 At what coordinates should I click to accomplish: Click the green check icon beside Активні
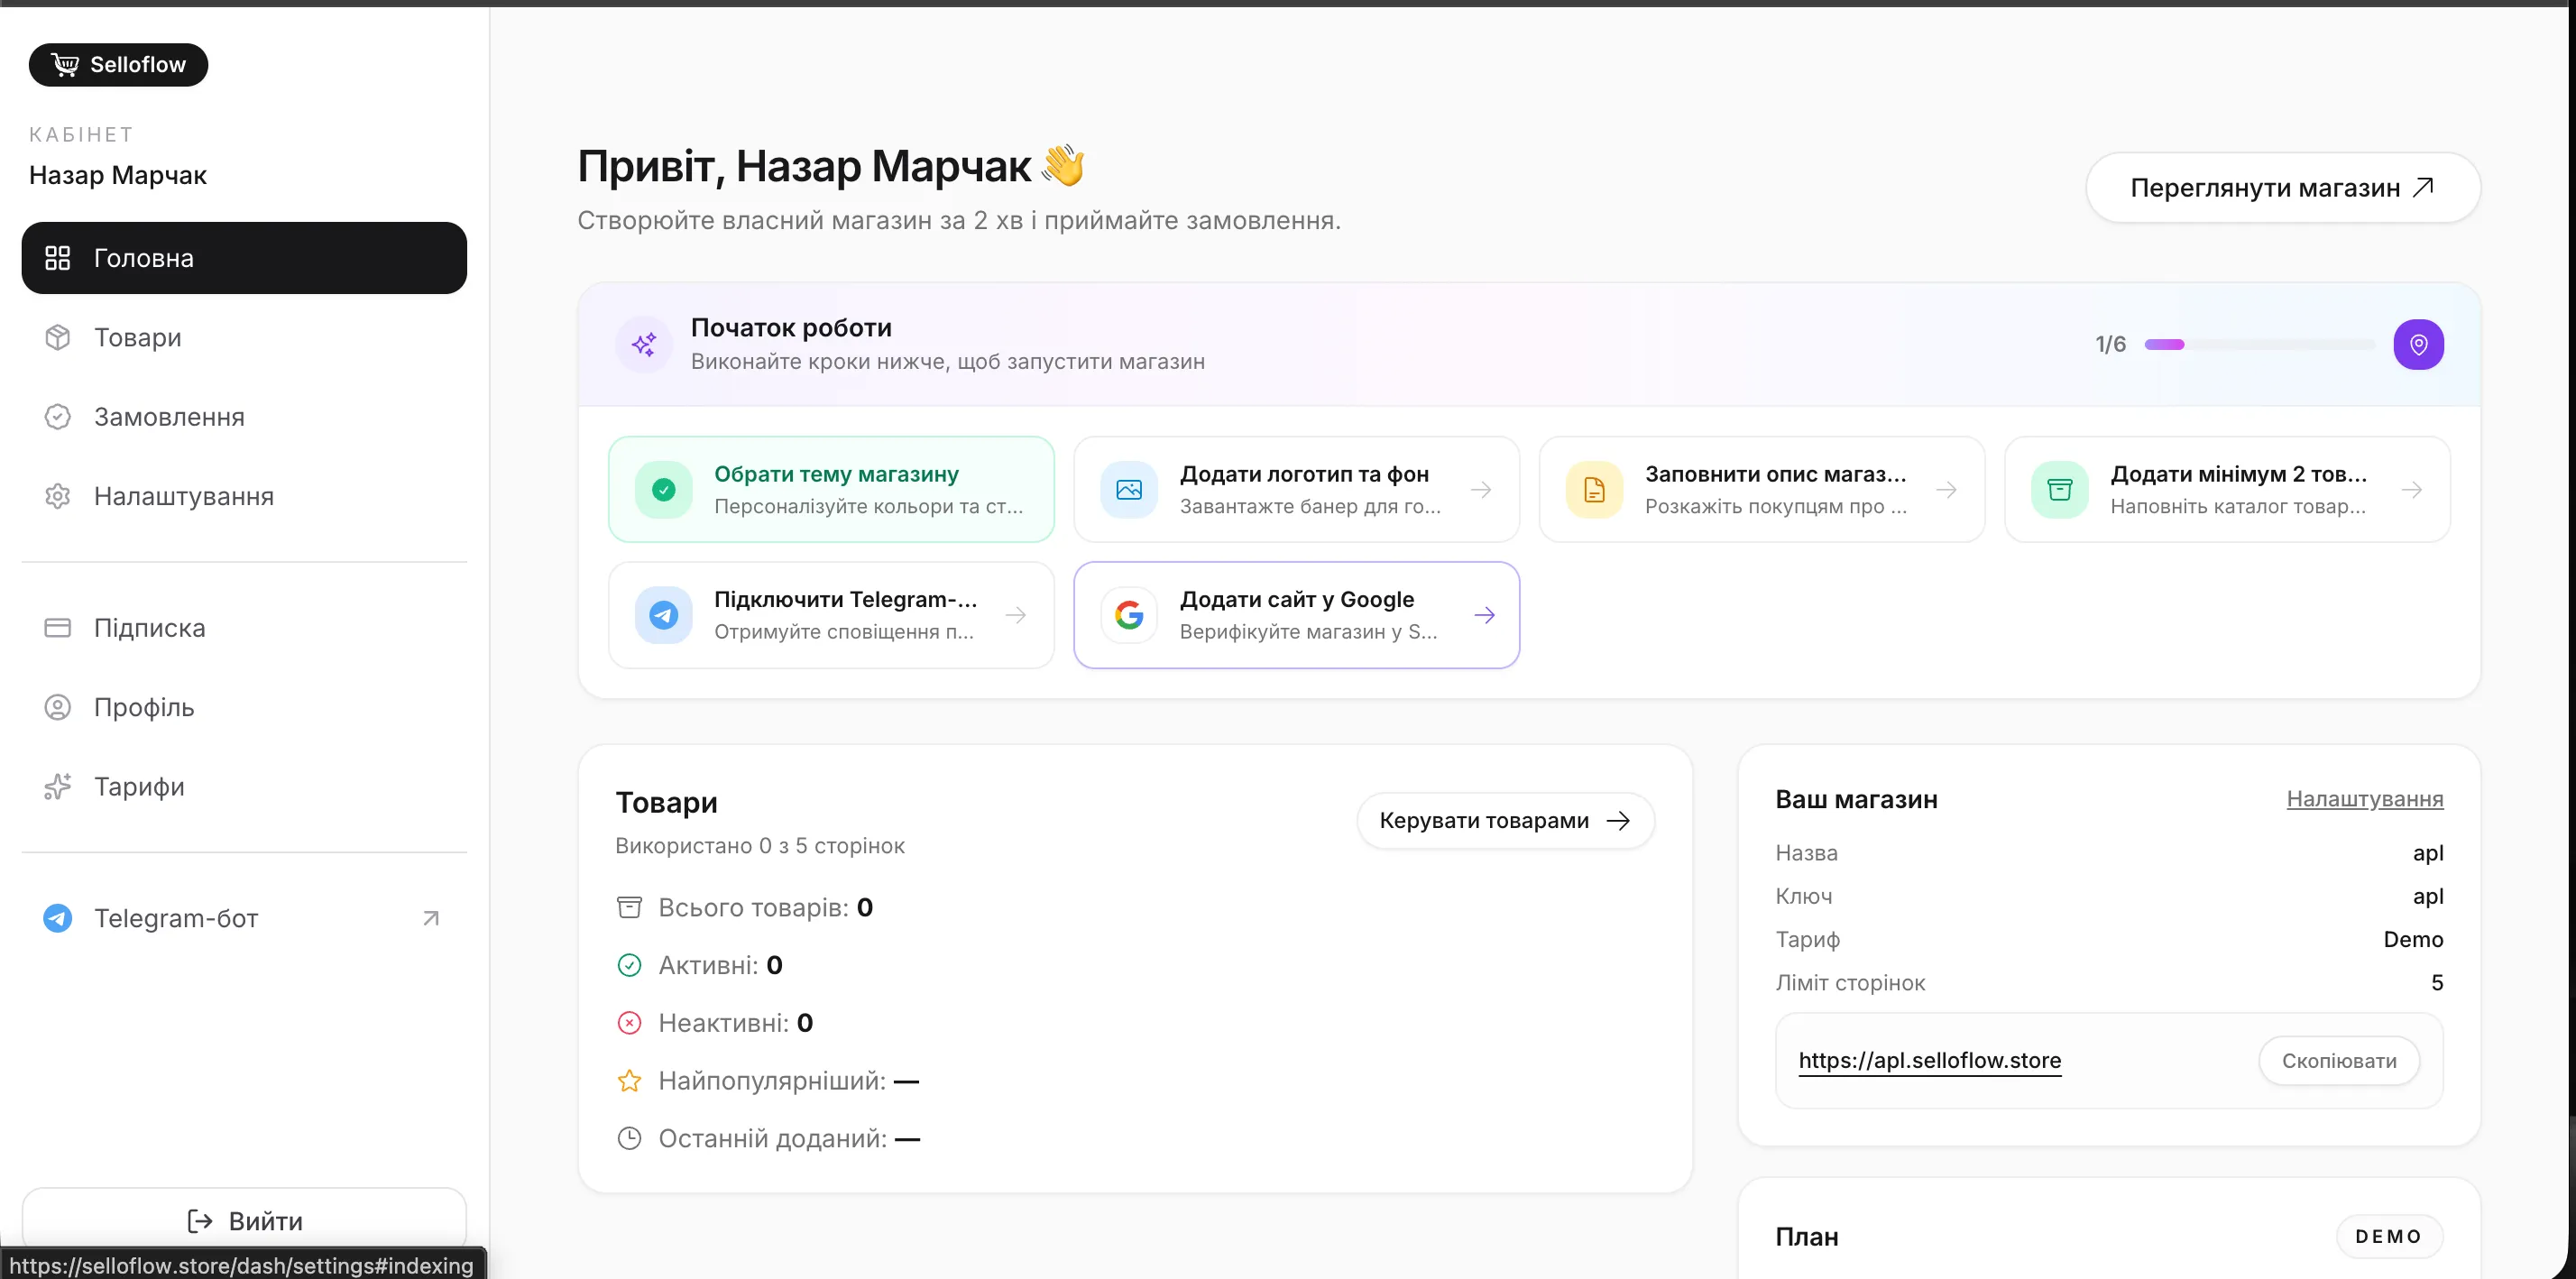(629, 965)
